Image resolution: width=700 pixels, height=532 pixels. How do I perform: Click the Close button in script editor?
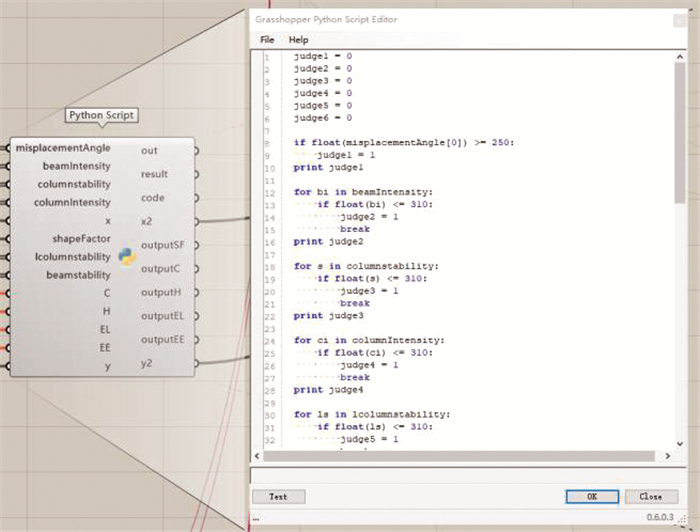coord(650,496)
